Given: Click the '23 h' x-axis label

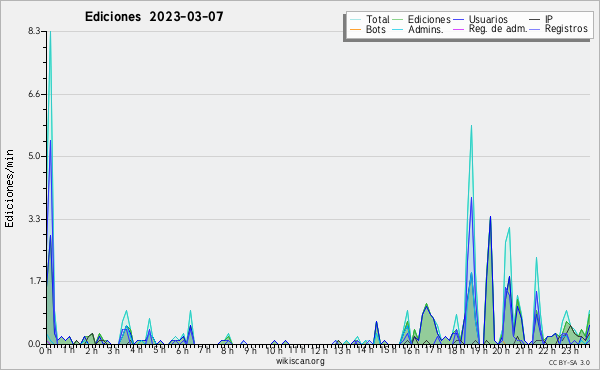Looking at the screenshot, I should tap(569, 351).
